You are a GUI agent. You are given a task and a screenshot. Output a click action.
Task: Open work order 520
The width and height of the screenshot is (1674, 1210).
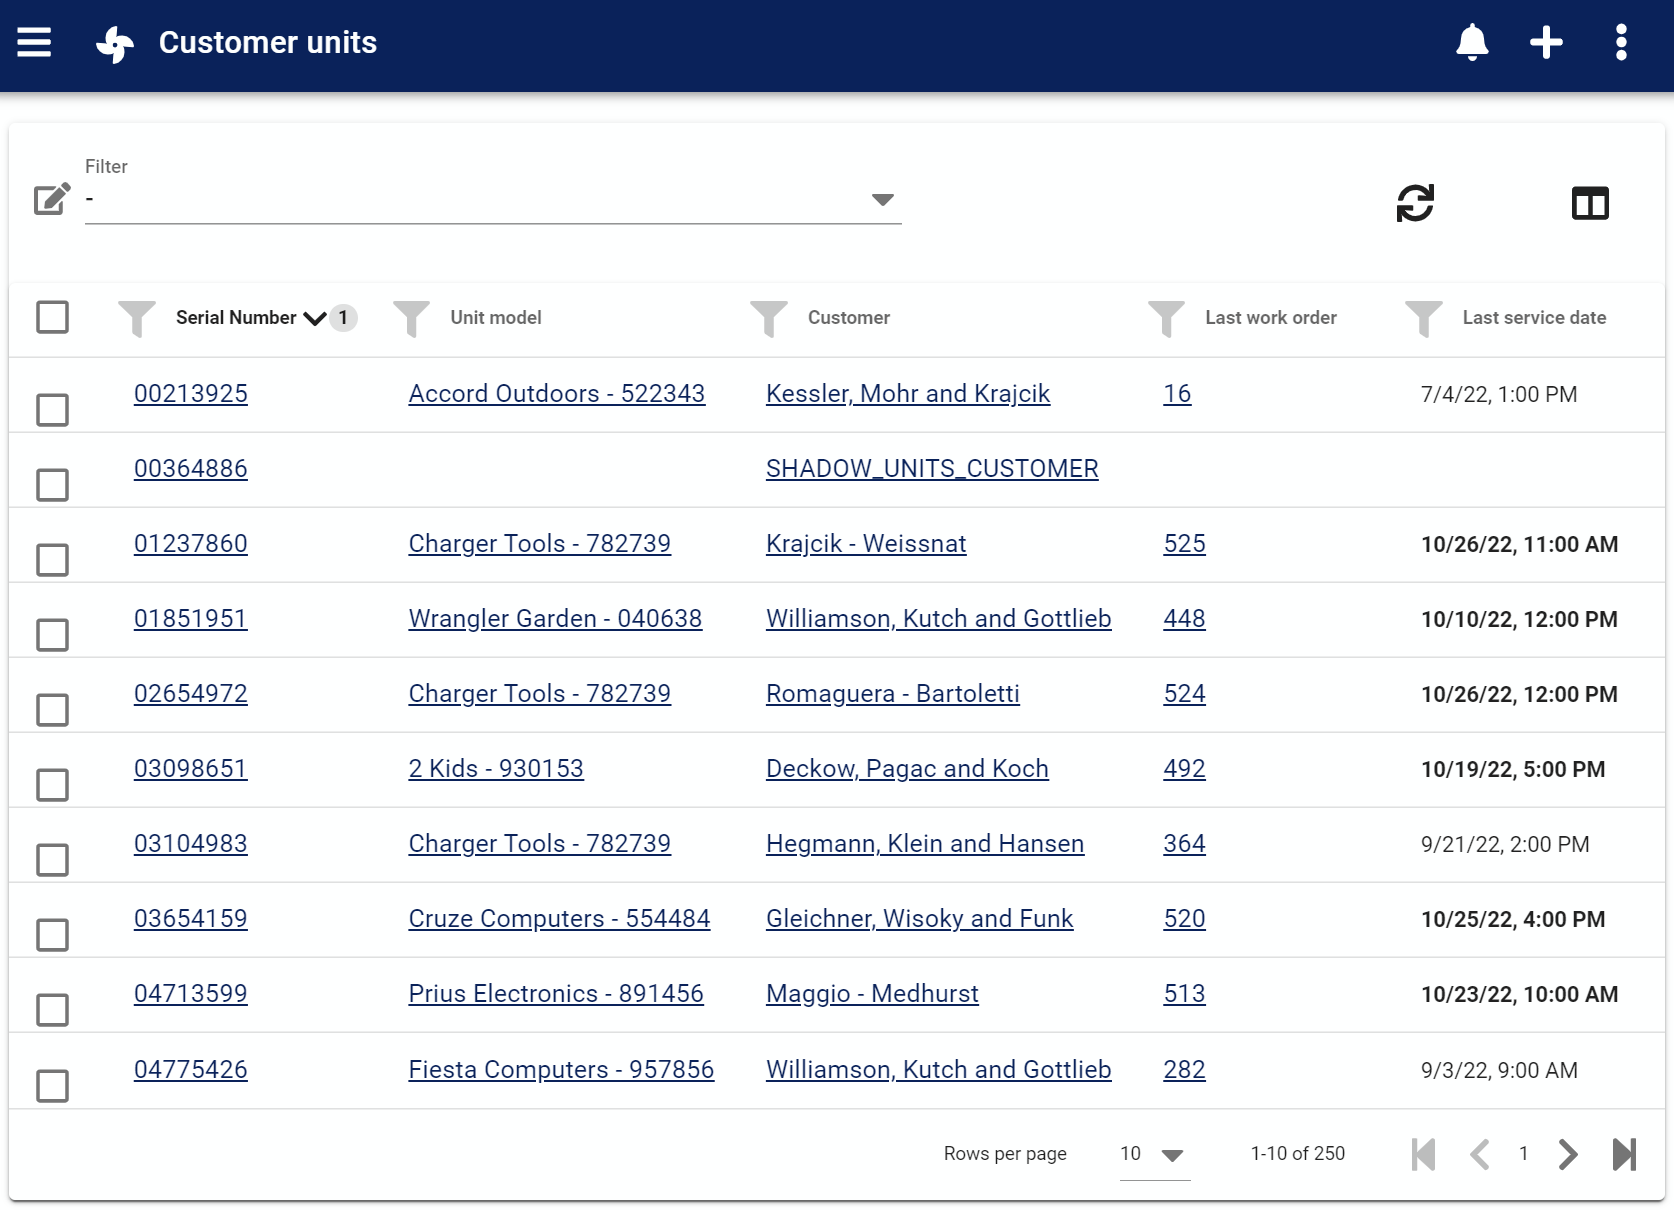coord(1184,918)
